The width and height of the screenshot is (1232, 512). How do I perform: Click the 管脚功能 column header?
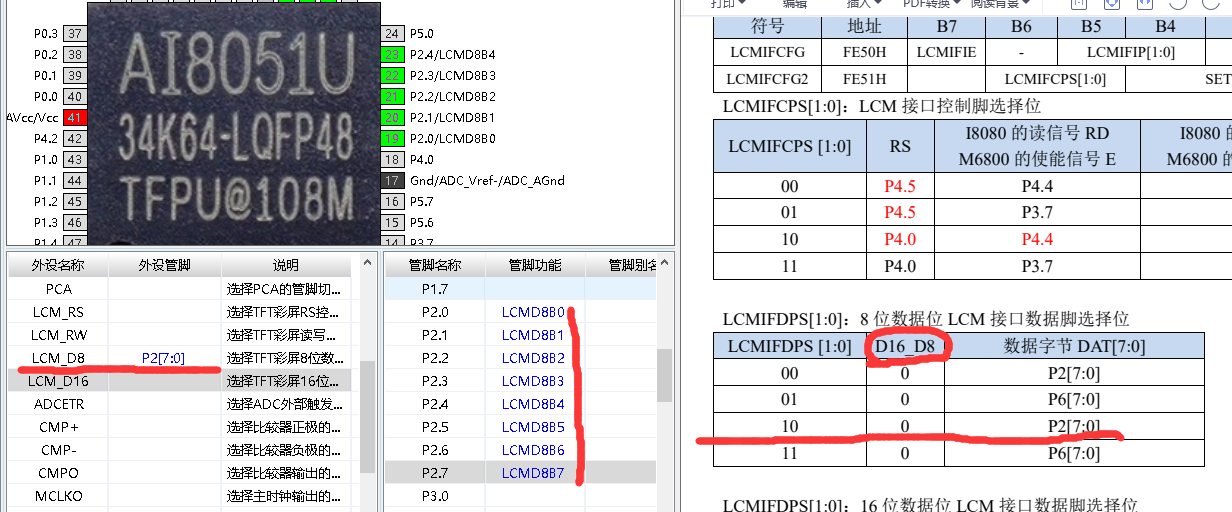(x=534, y=265)
